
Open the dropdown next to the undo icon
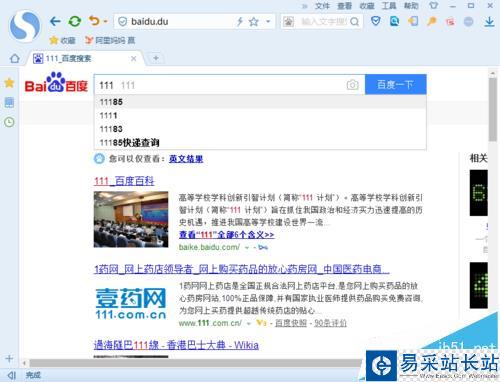[x=105, y=22]
